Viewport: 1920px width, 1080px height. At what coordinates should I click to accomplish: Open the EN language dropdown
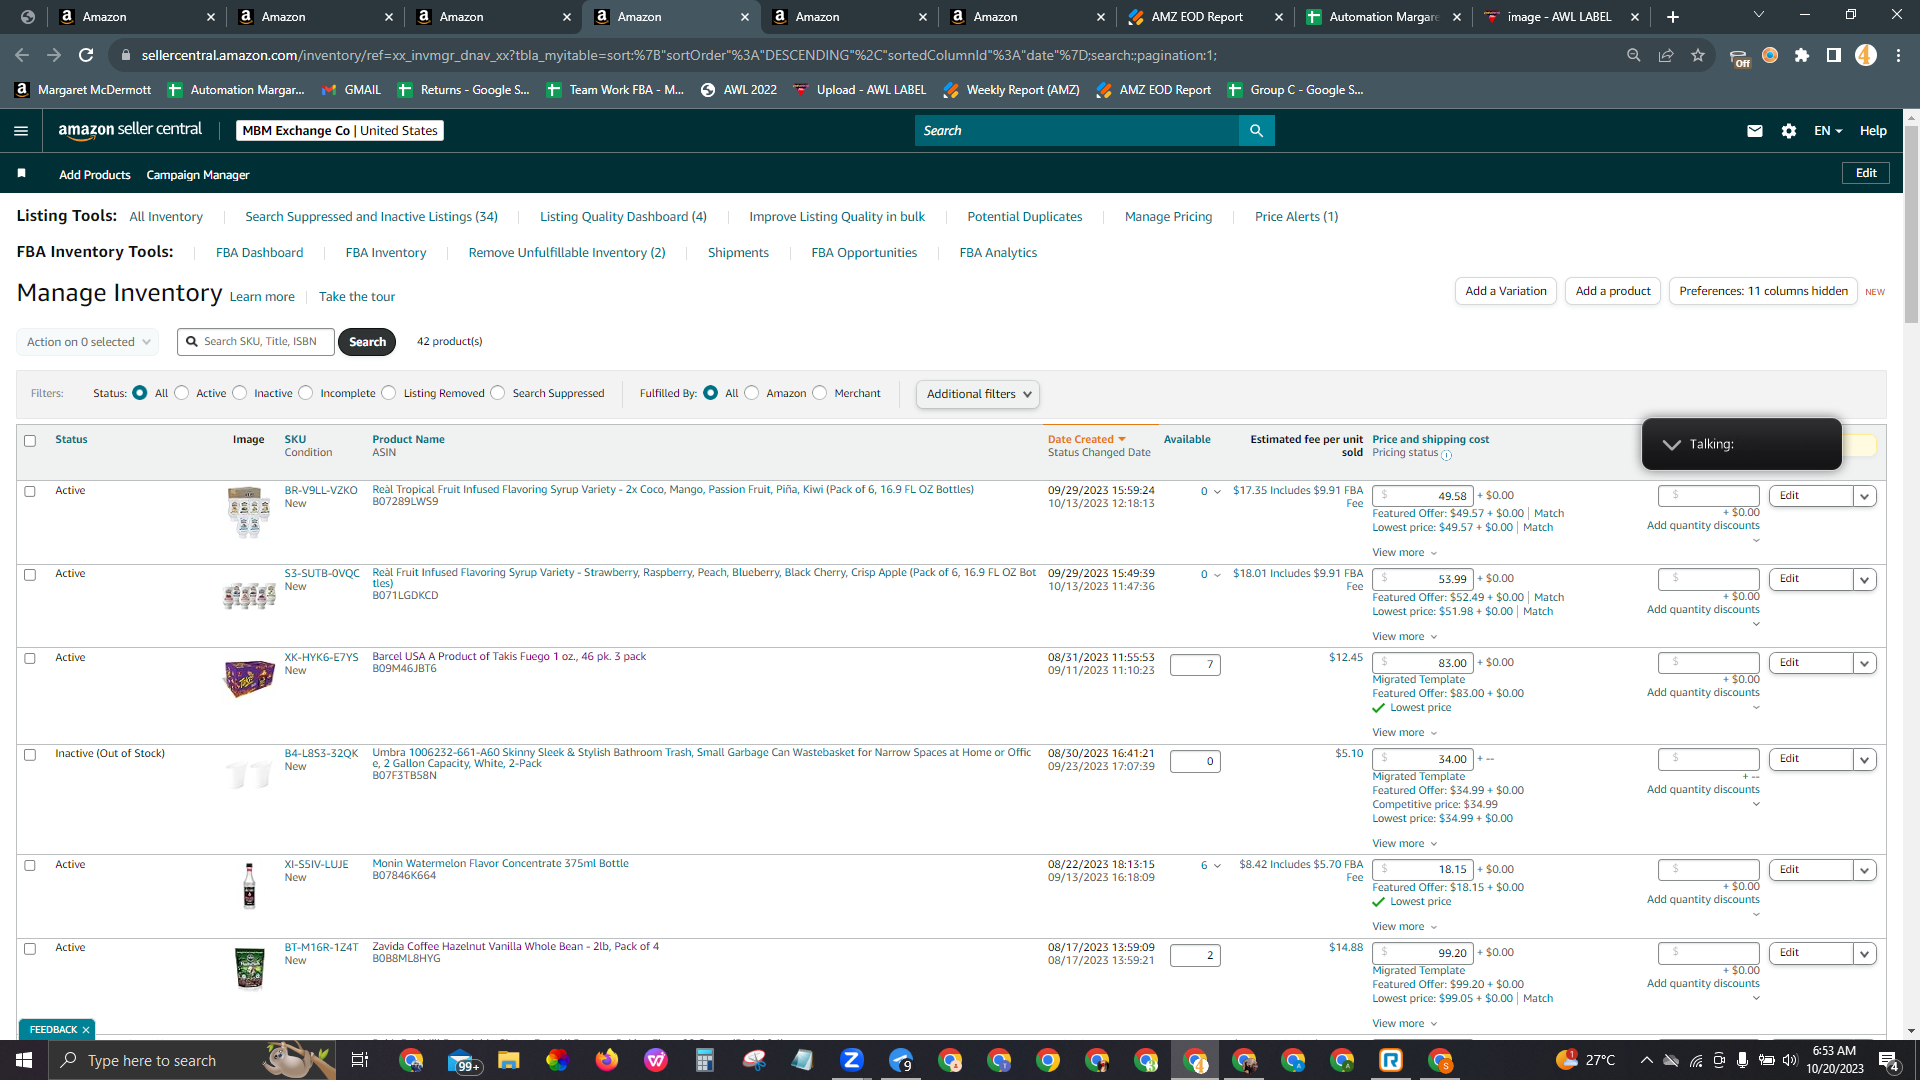coord(1828,131)
